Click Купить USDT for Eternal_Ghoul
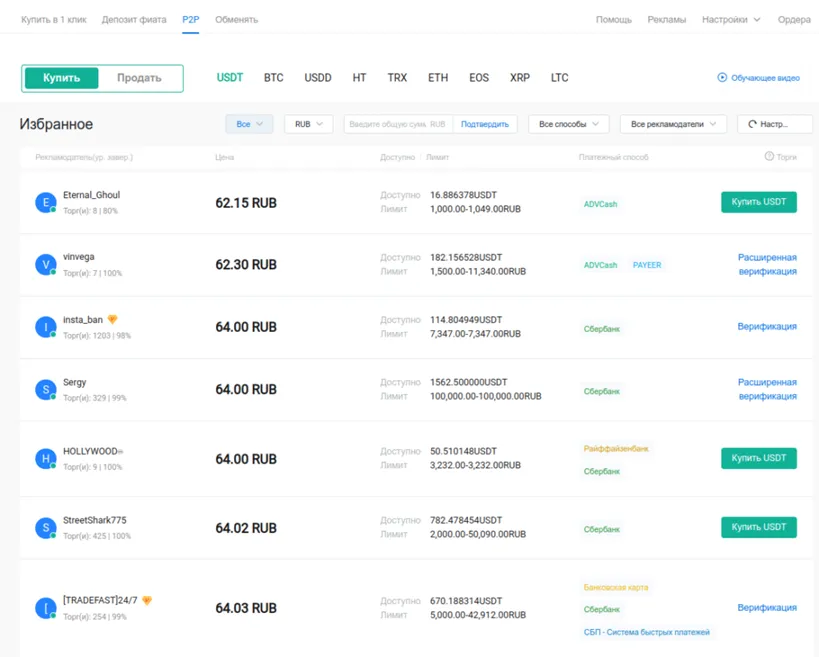This screenshot has height=657, width=819. pyautogui.click(x=758, y=201)
